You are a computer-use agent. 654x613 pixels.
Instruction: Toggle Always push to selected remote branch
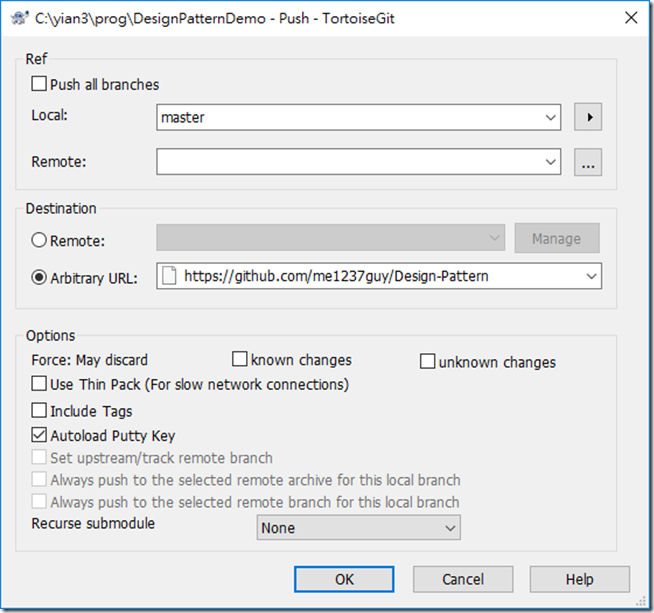pyautogui.click(x=39, y=502)
